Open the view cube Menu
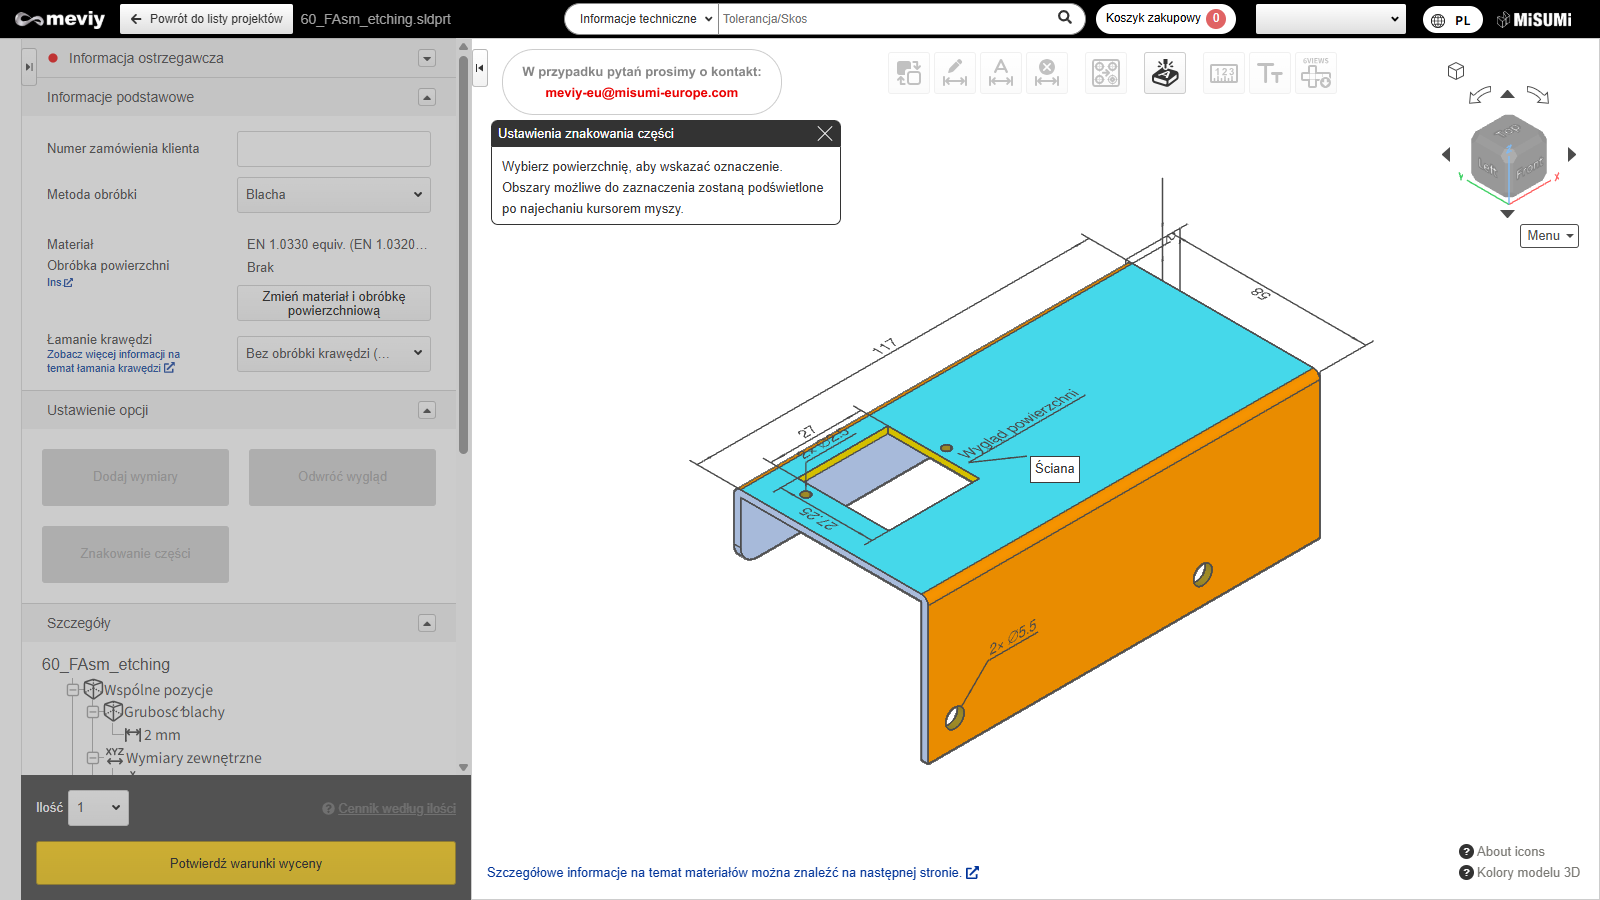 pos(1549,236)
